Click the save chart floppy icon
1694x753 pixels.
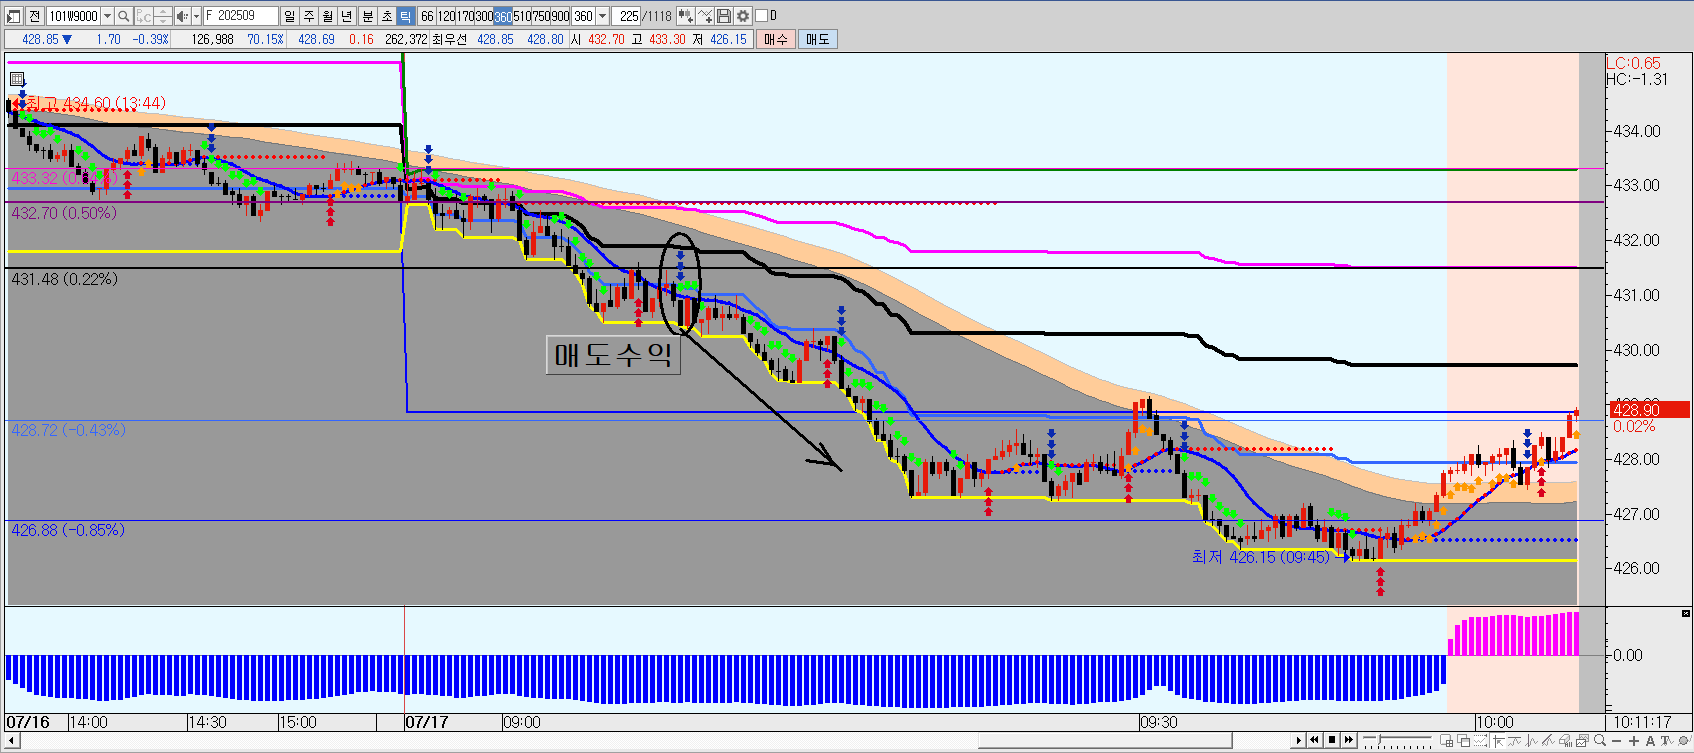[x=724, y=16]
